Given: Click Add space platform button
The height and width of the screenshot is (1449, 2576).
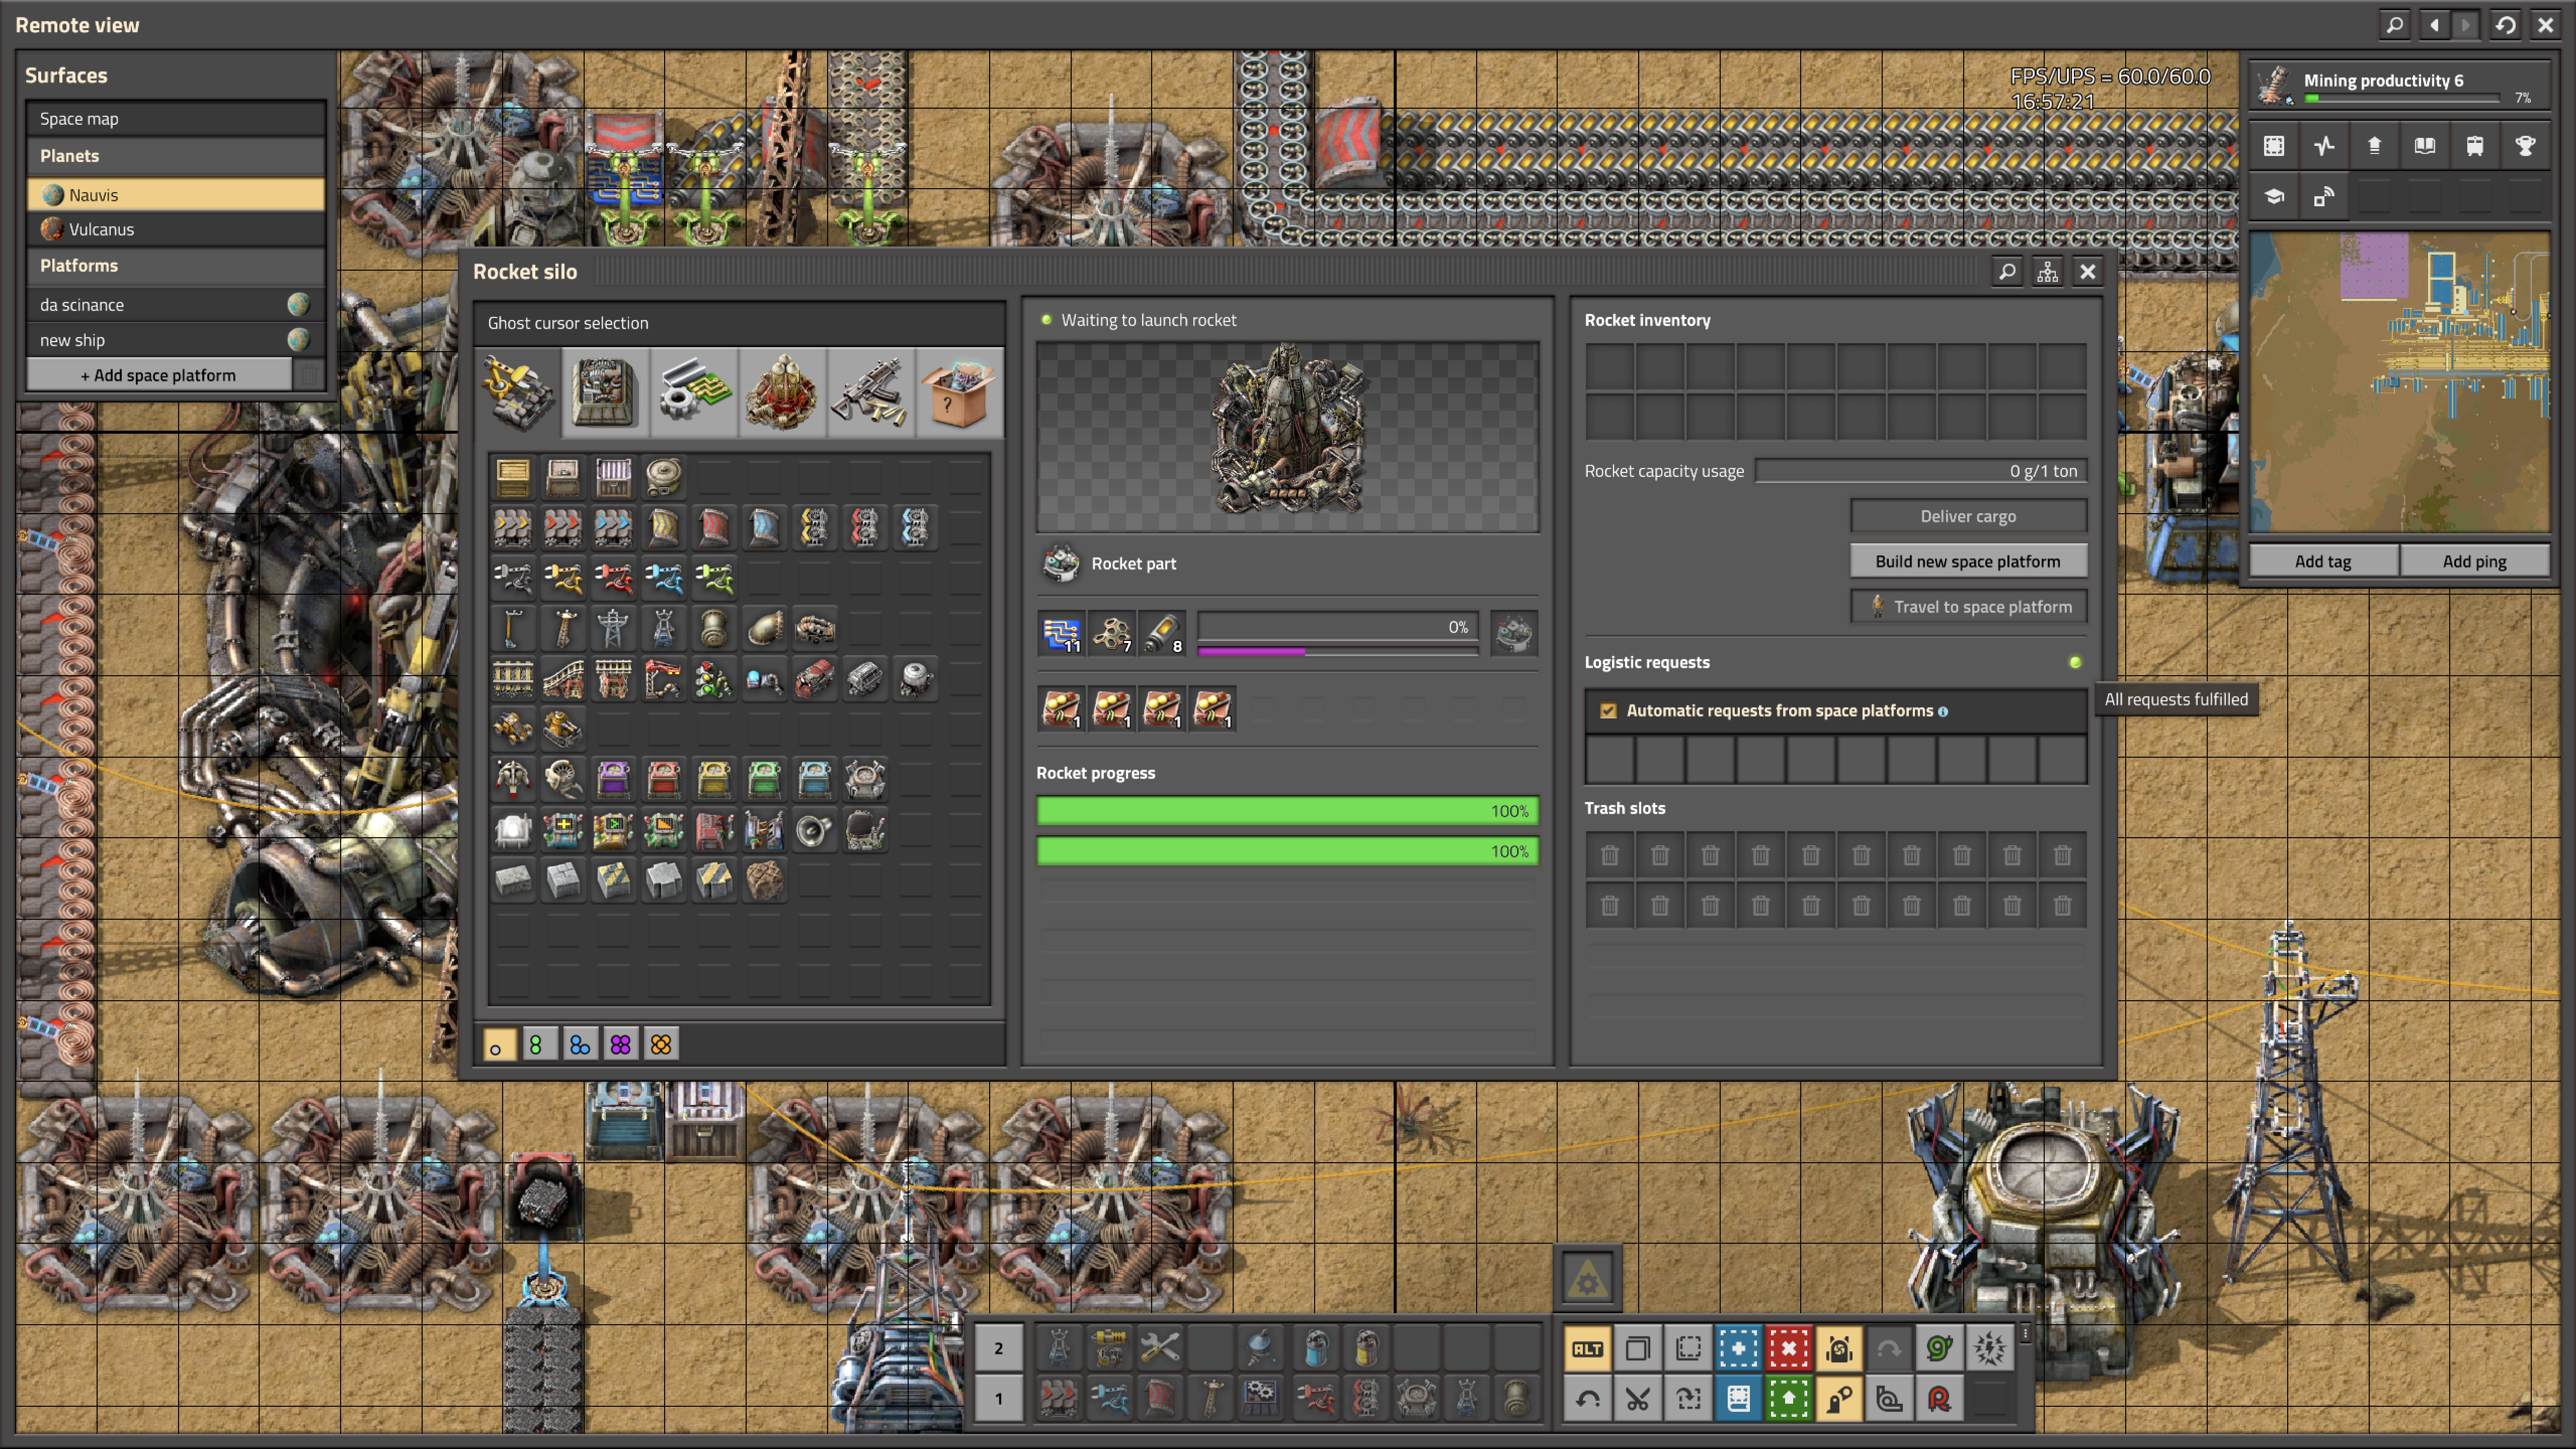Looking at the screenshot, I should (x=159, y=375).
